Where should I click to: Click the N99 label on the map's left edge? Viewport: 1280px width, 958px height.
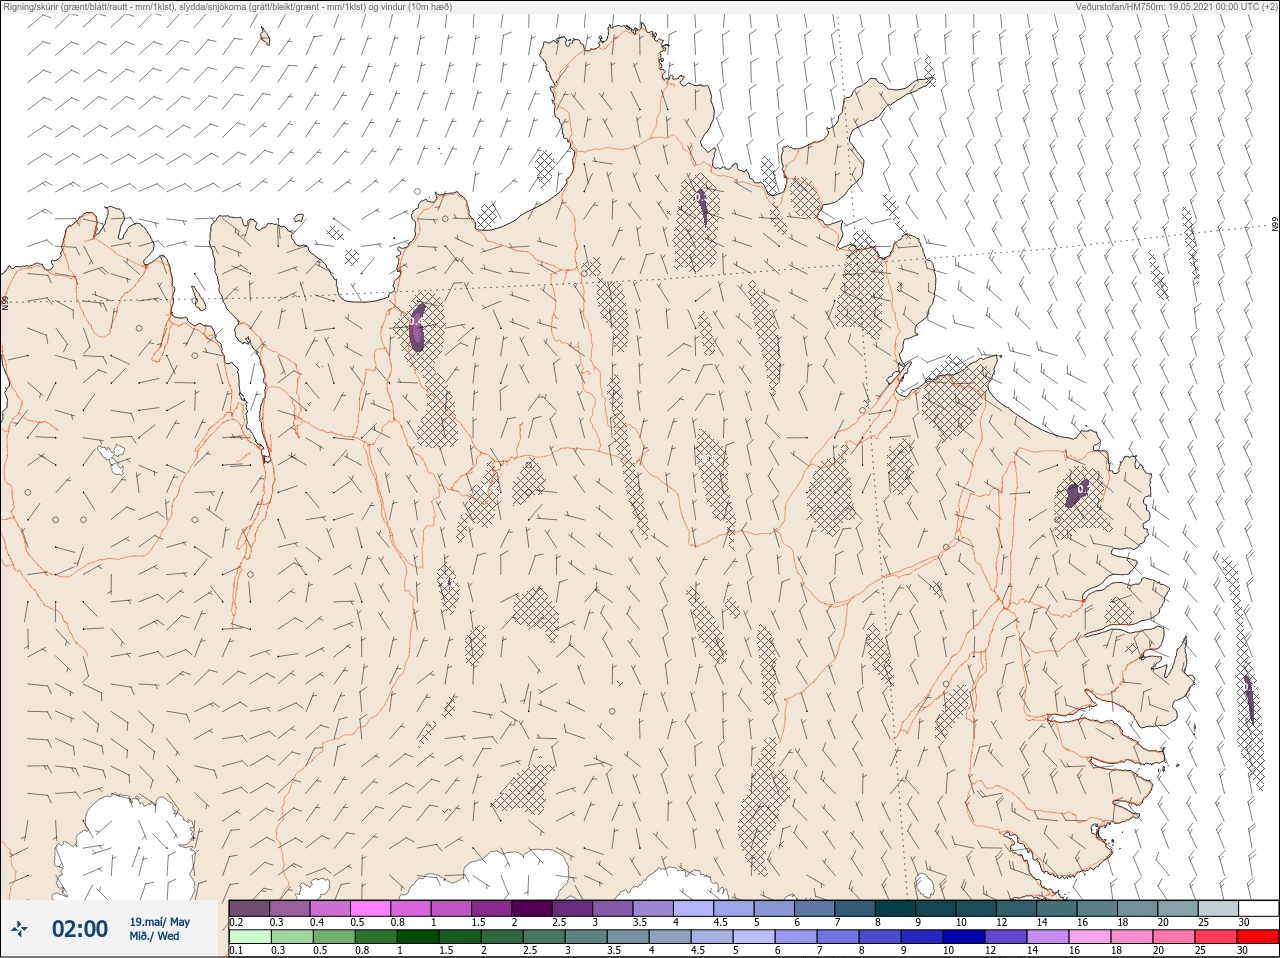click(5, 302)
